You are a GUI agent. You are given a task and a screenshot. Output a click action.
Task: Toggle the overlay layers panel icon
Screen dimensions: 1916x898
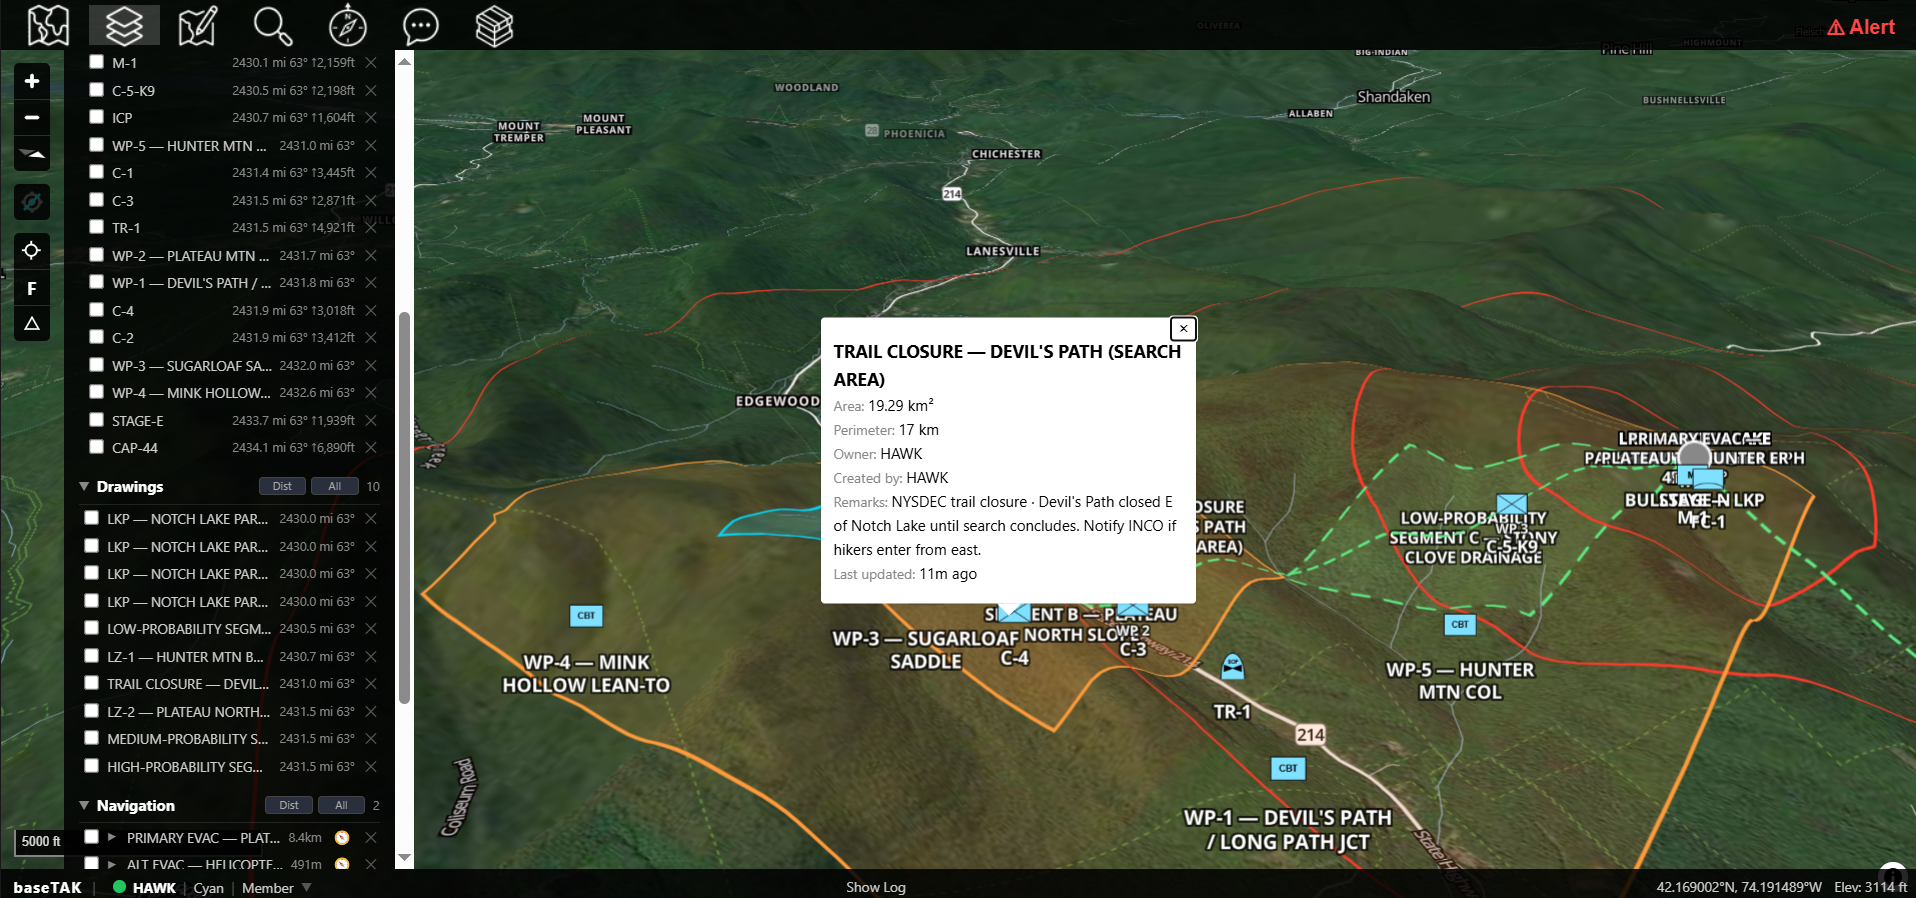[x=124, y=25]
